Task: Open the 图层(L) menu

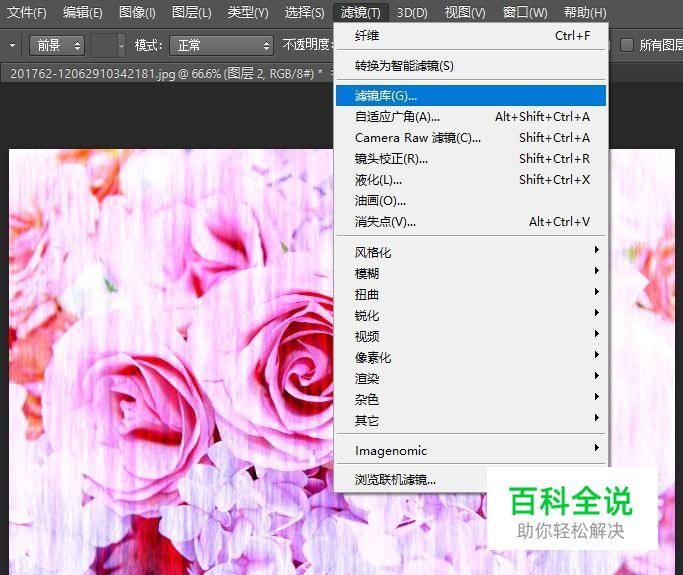Action: pyautogui.click(x=192, y=12)
